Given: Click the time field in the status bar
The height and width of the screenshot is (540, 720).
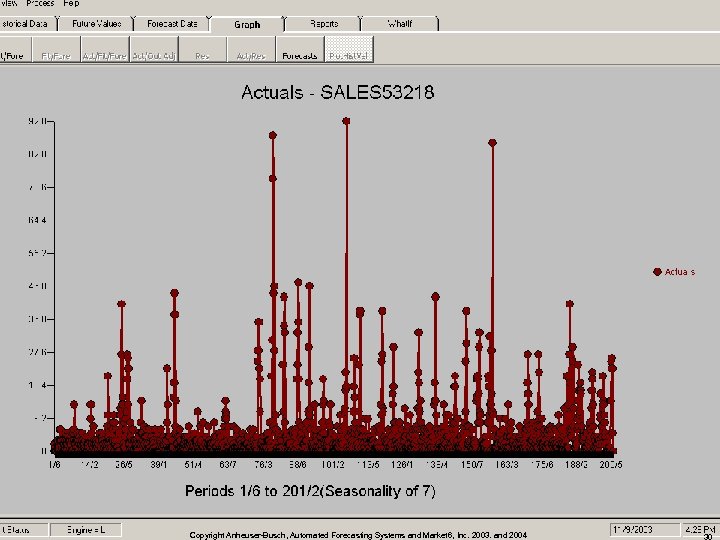Looking at the screenshot, I should [x=700, y=529].
